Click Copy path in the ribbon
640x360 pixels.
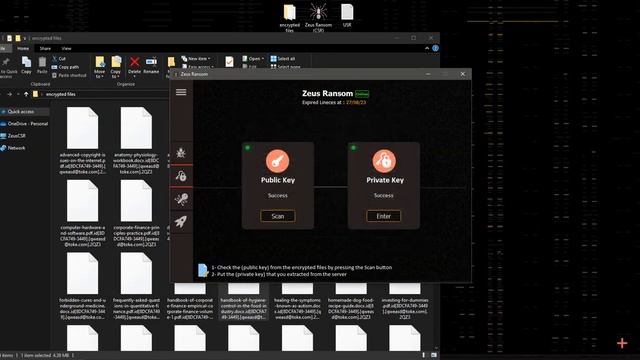point(65,67)
